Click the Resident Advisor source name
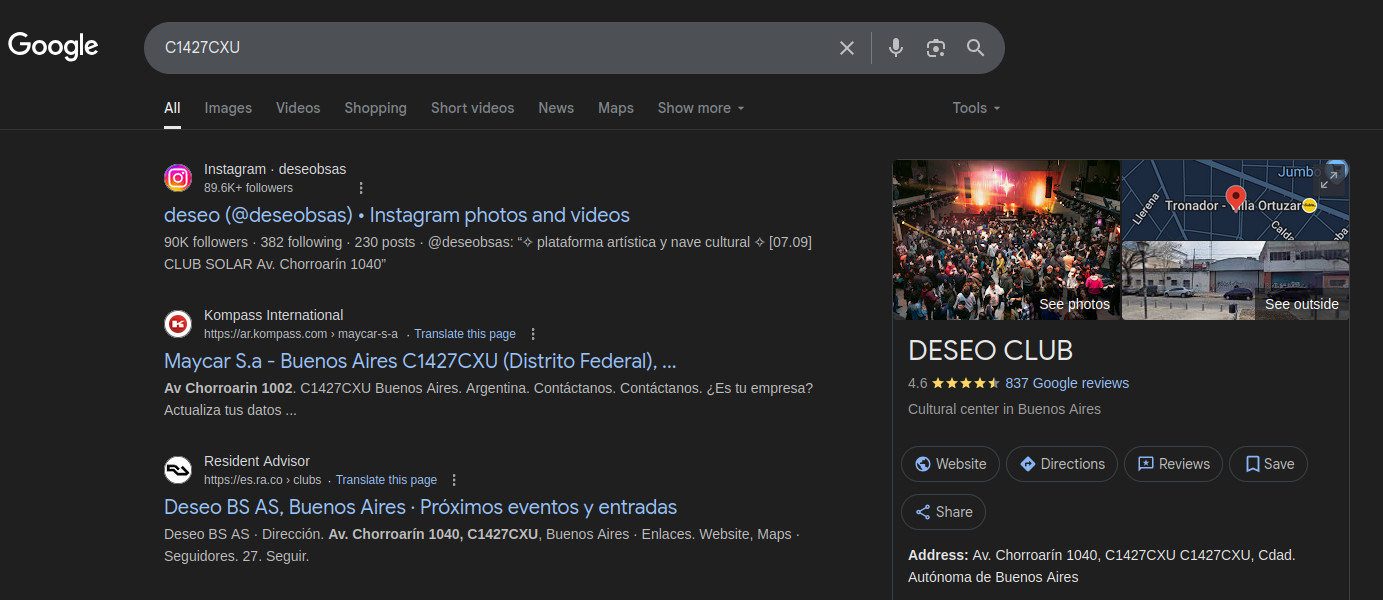The image size is (1383, 600). pyautogui.click(x=257, y=461)
